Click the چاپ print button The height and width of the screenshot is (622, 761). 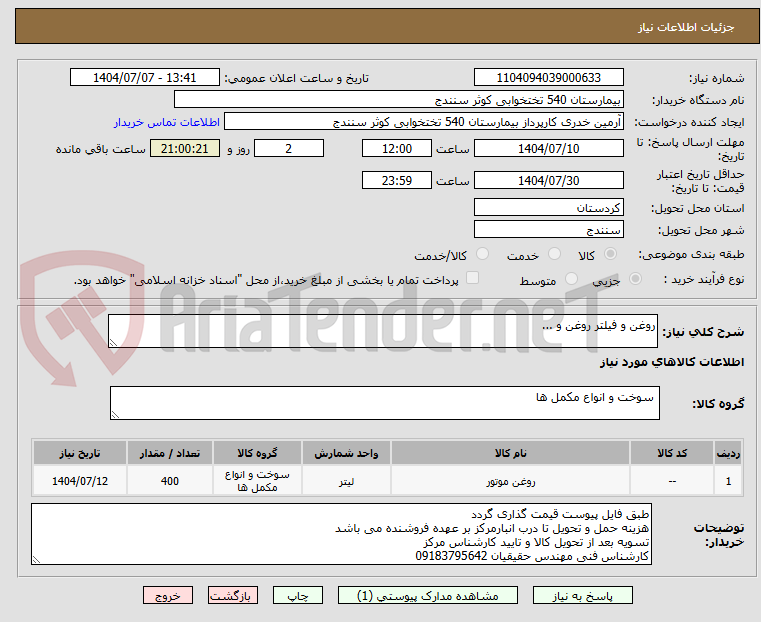(298, 595)
